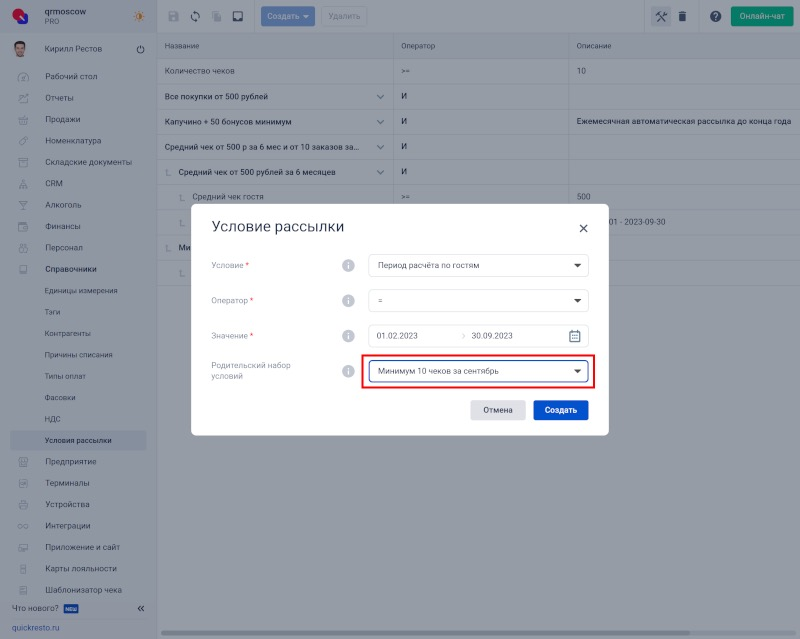
Task: Select НДС submenu item
Action: coord(52,419)
